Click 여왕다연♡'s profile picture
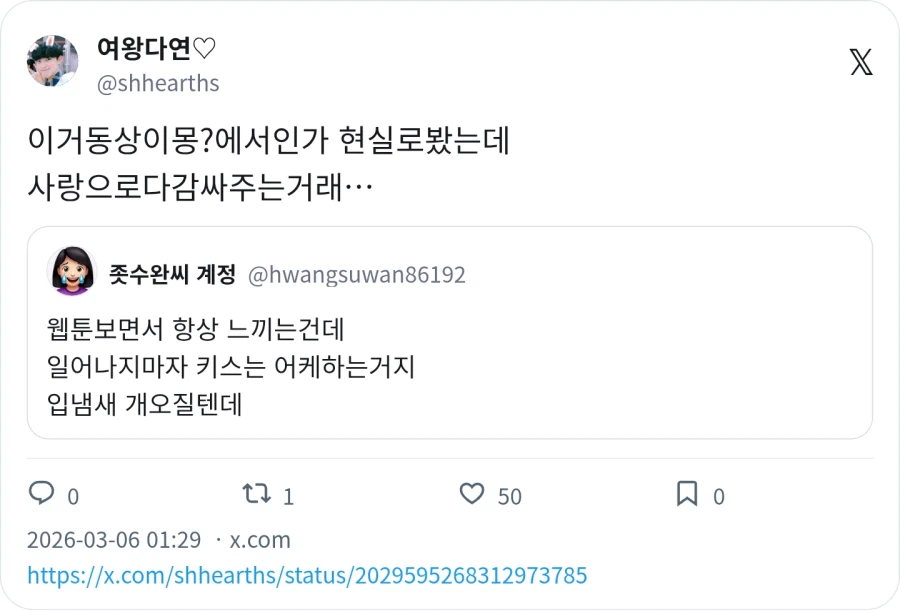The width and height of the screenshot is (900, 611). click(52, 62)
